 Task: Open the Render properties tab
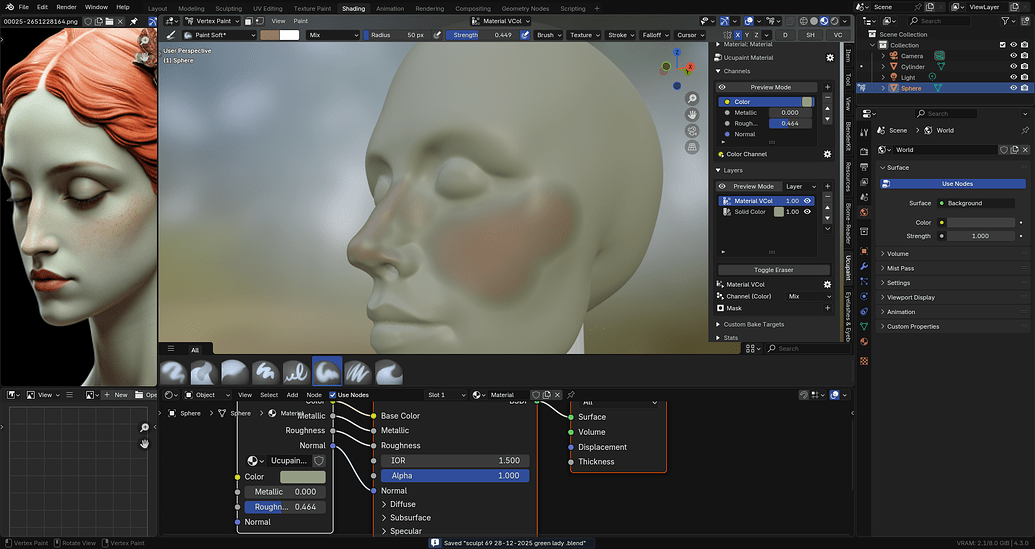tap(864, 152)
